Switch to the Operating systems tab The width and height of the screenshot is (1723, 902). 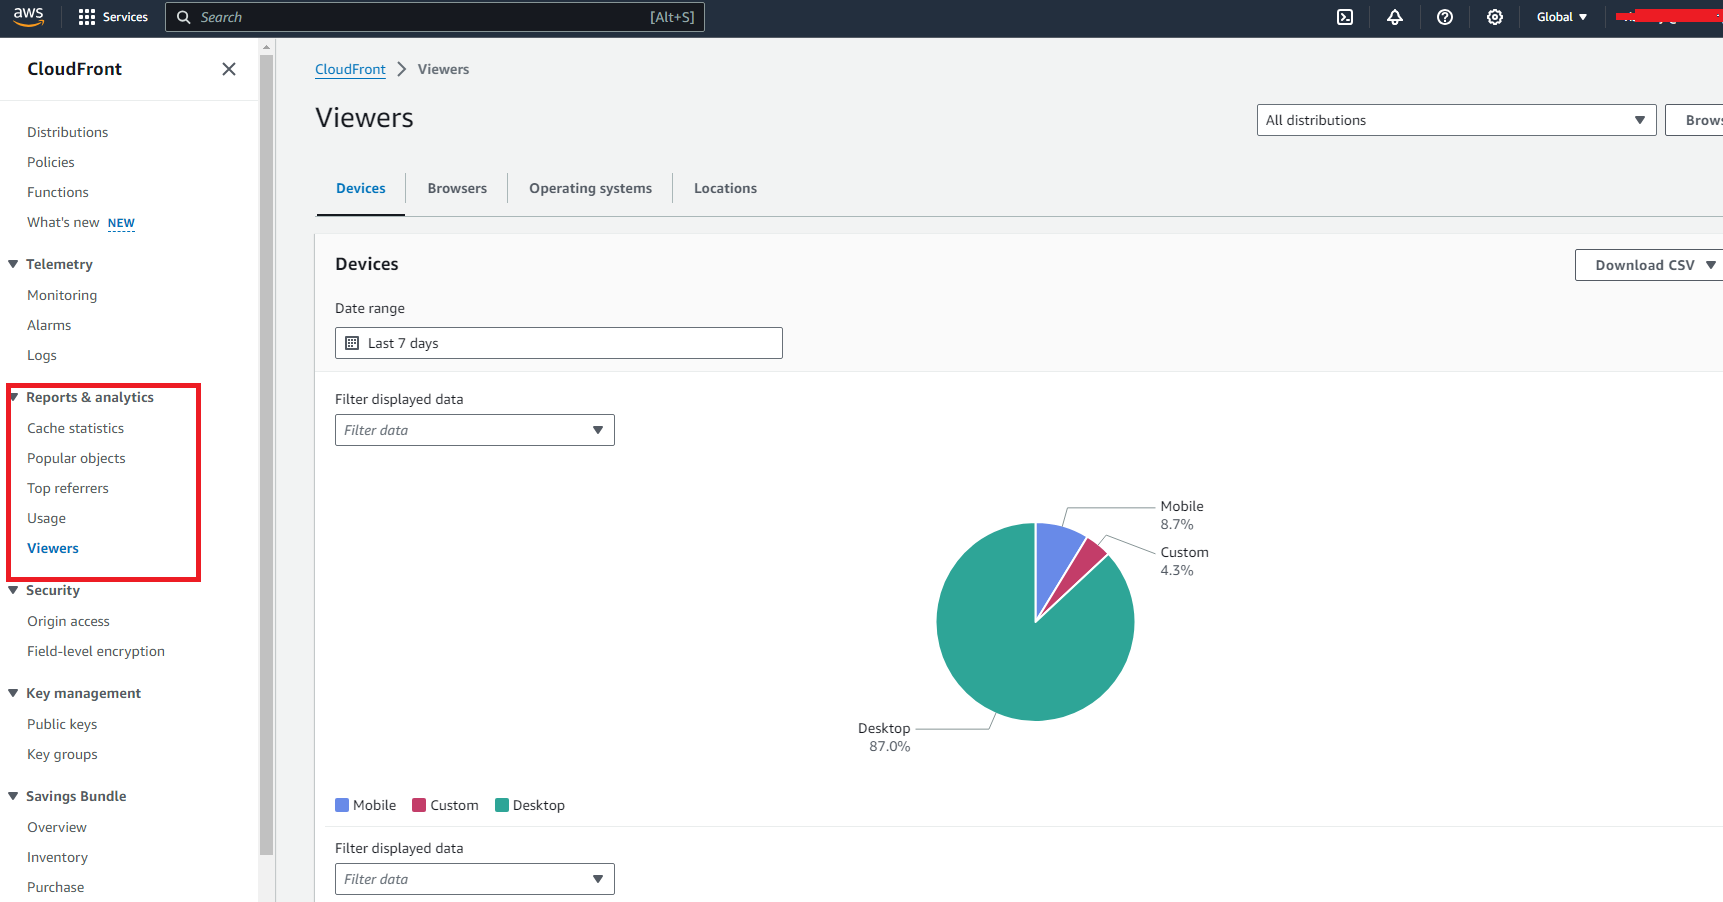pyautogui.click(x=590, y=189)
